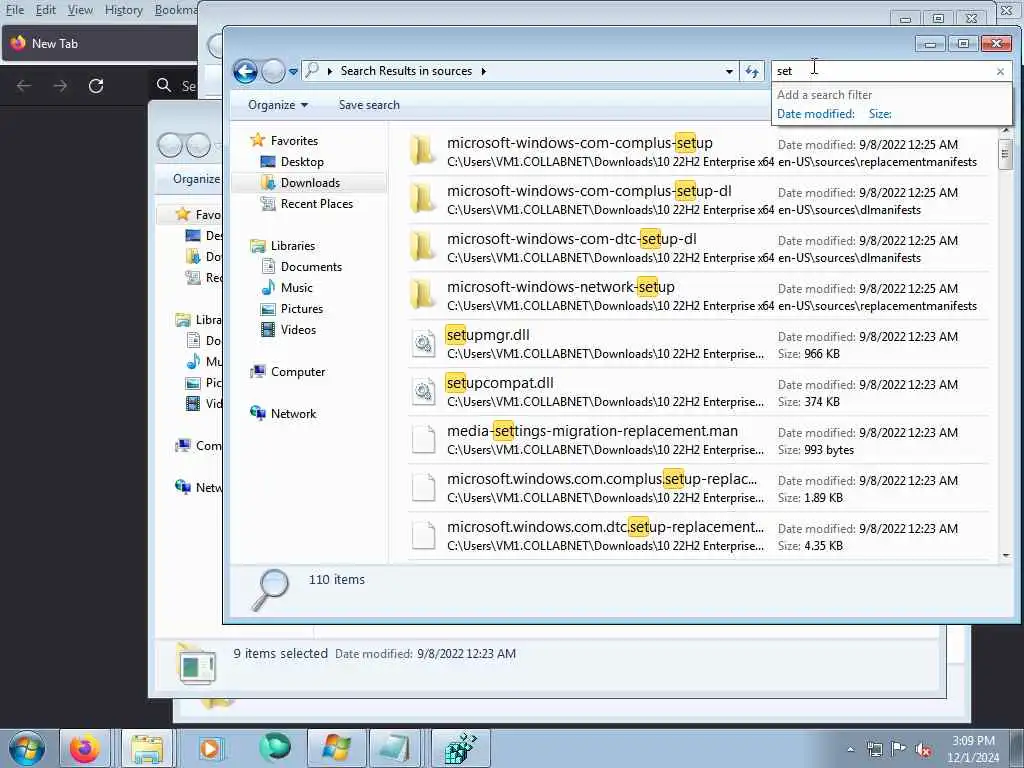Screen dimensions: 1024x768
Task: Select media-settings-migration-replacement.man result
Action: point(697,440)
